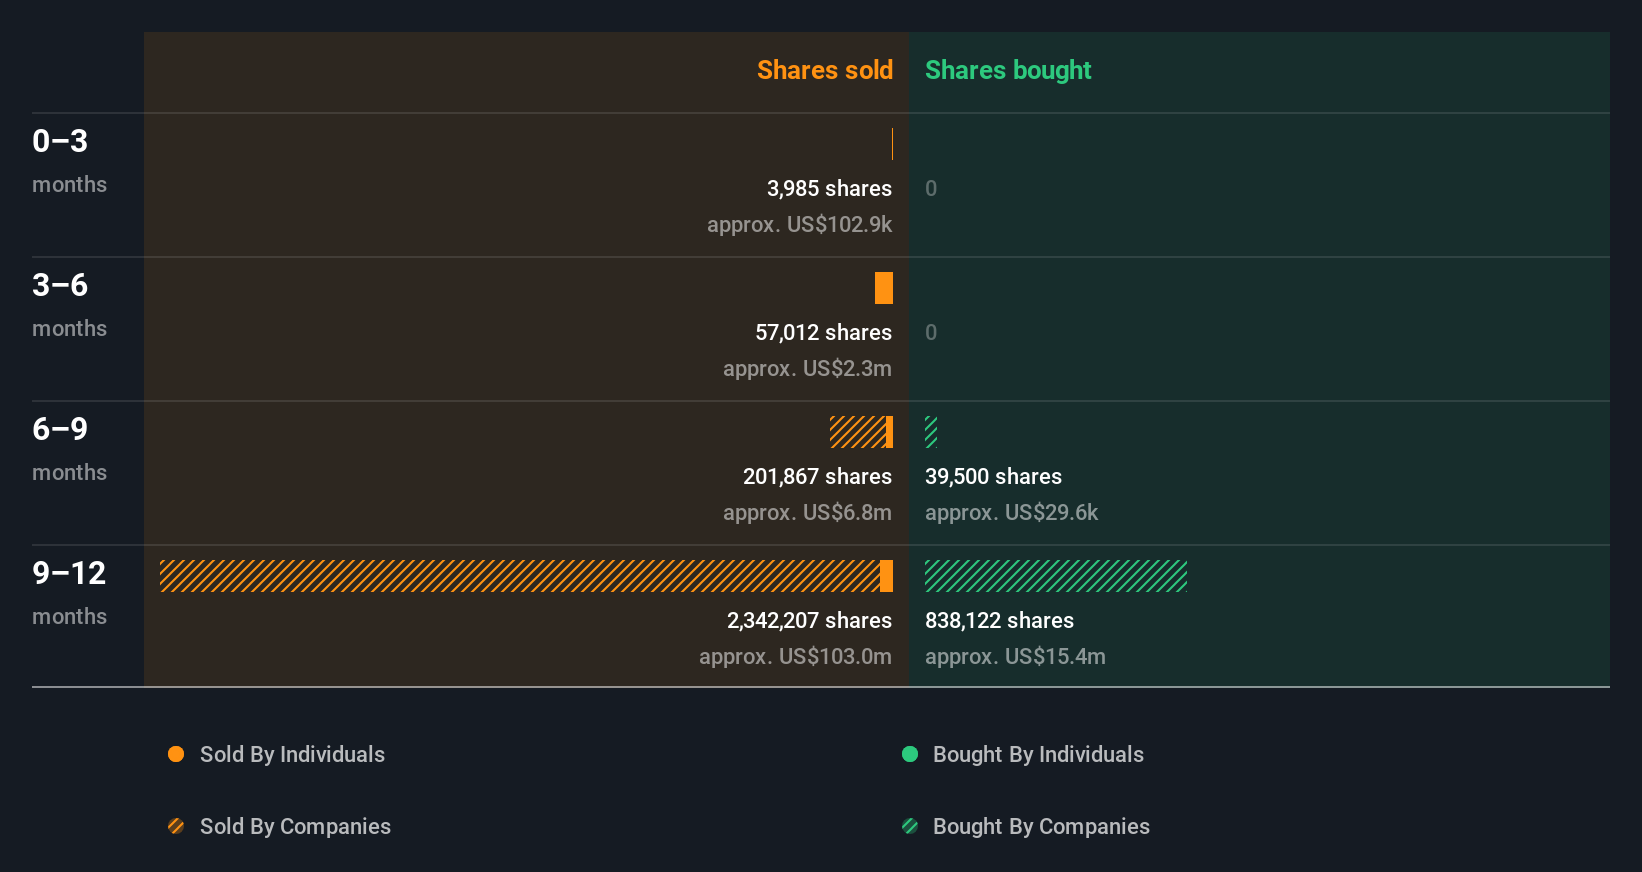Click the 2,342,207 shares value

pyautogui.click(x=809, y=620)
